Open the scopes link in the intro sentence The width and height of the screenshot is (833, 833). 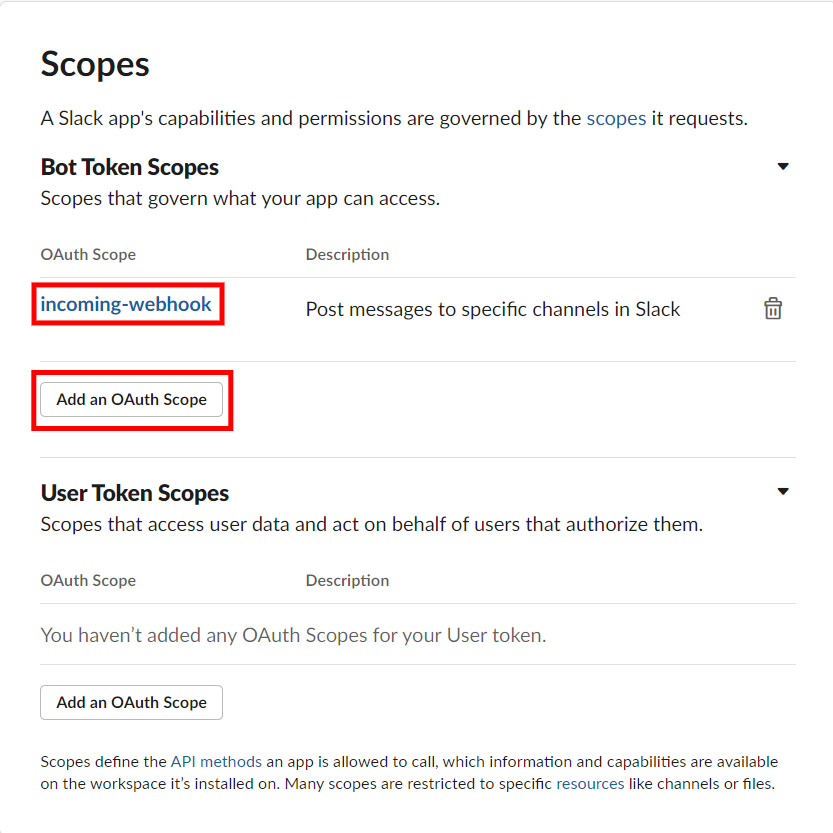coord(616,118)
